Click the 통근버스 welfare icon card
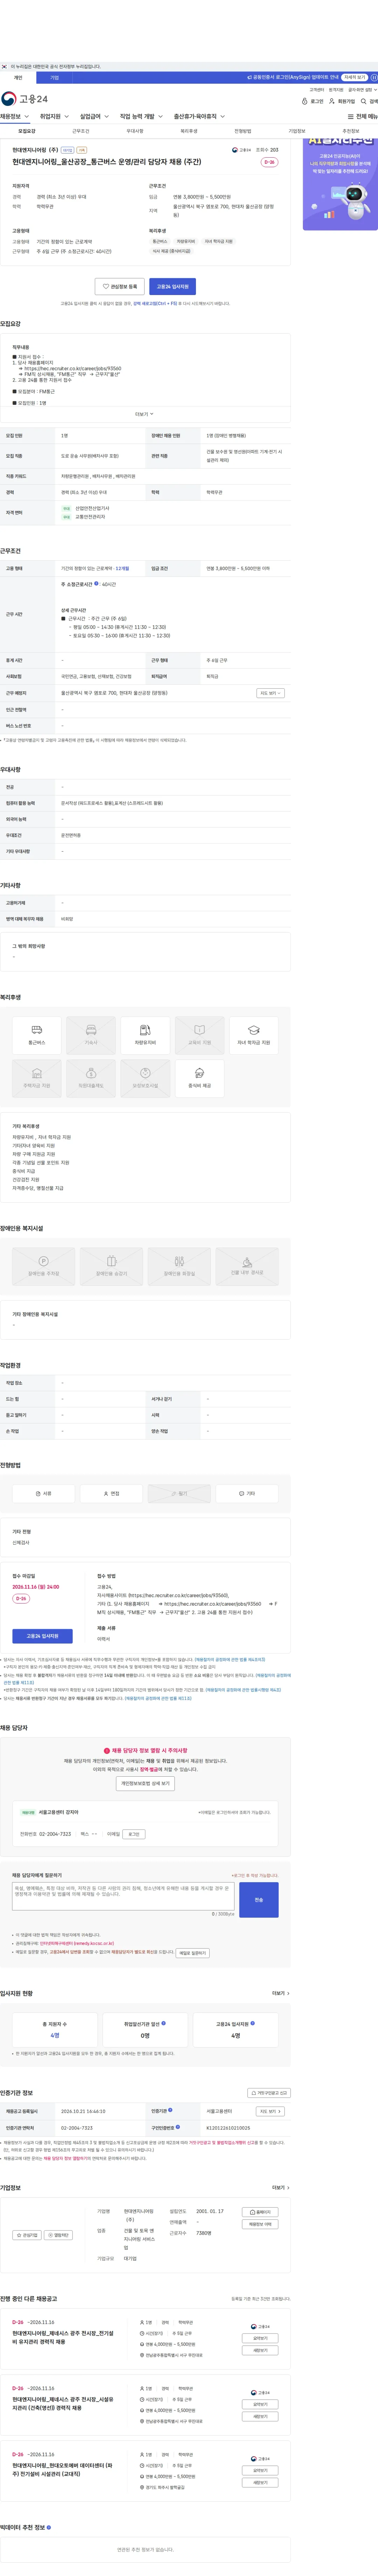The width and height of the screenshot is (378, 2576). click(37, 1035)
